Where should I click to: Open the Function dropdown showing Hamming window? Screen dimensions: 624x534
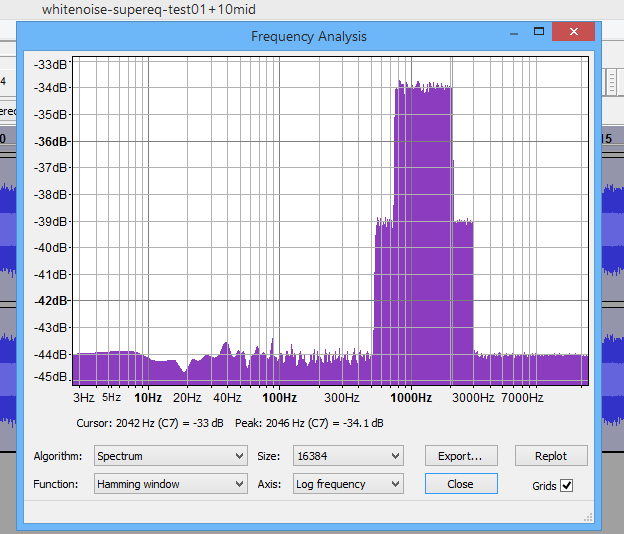tap(171, 483)
